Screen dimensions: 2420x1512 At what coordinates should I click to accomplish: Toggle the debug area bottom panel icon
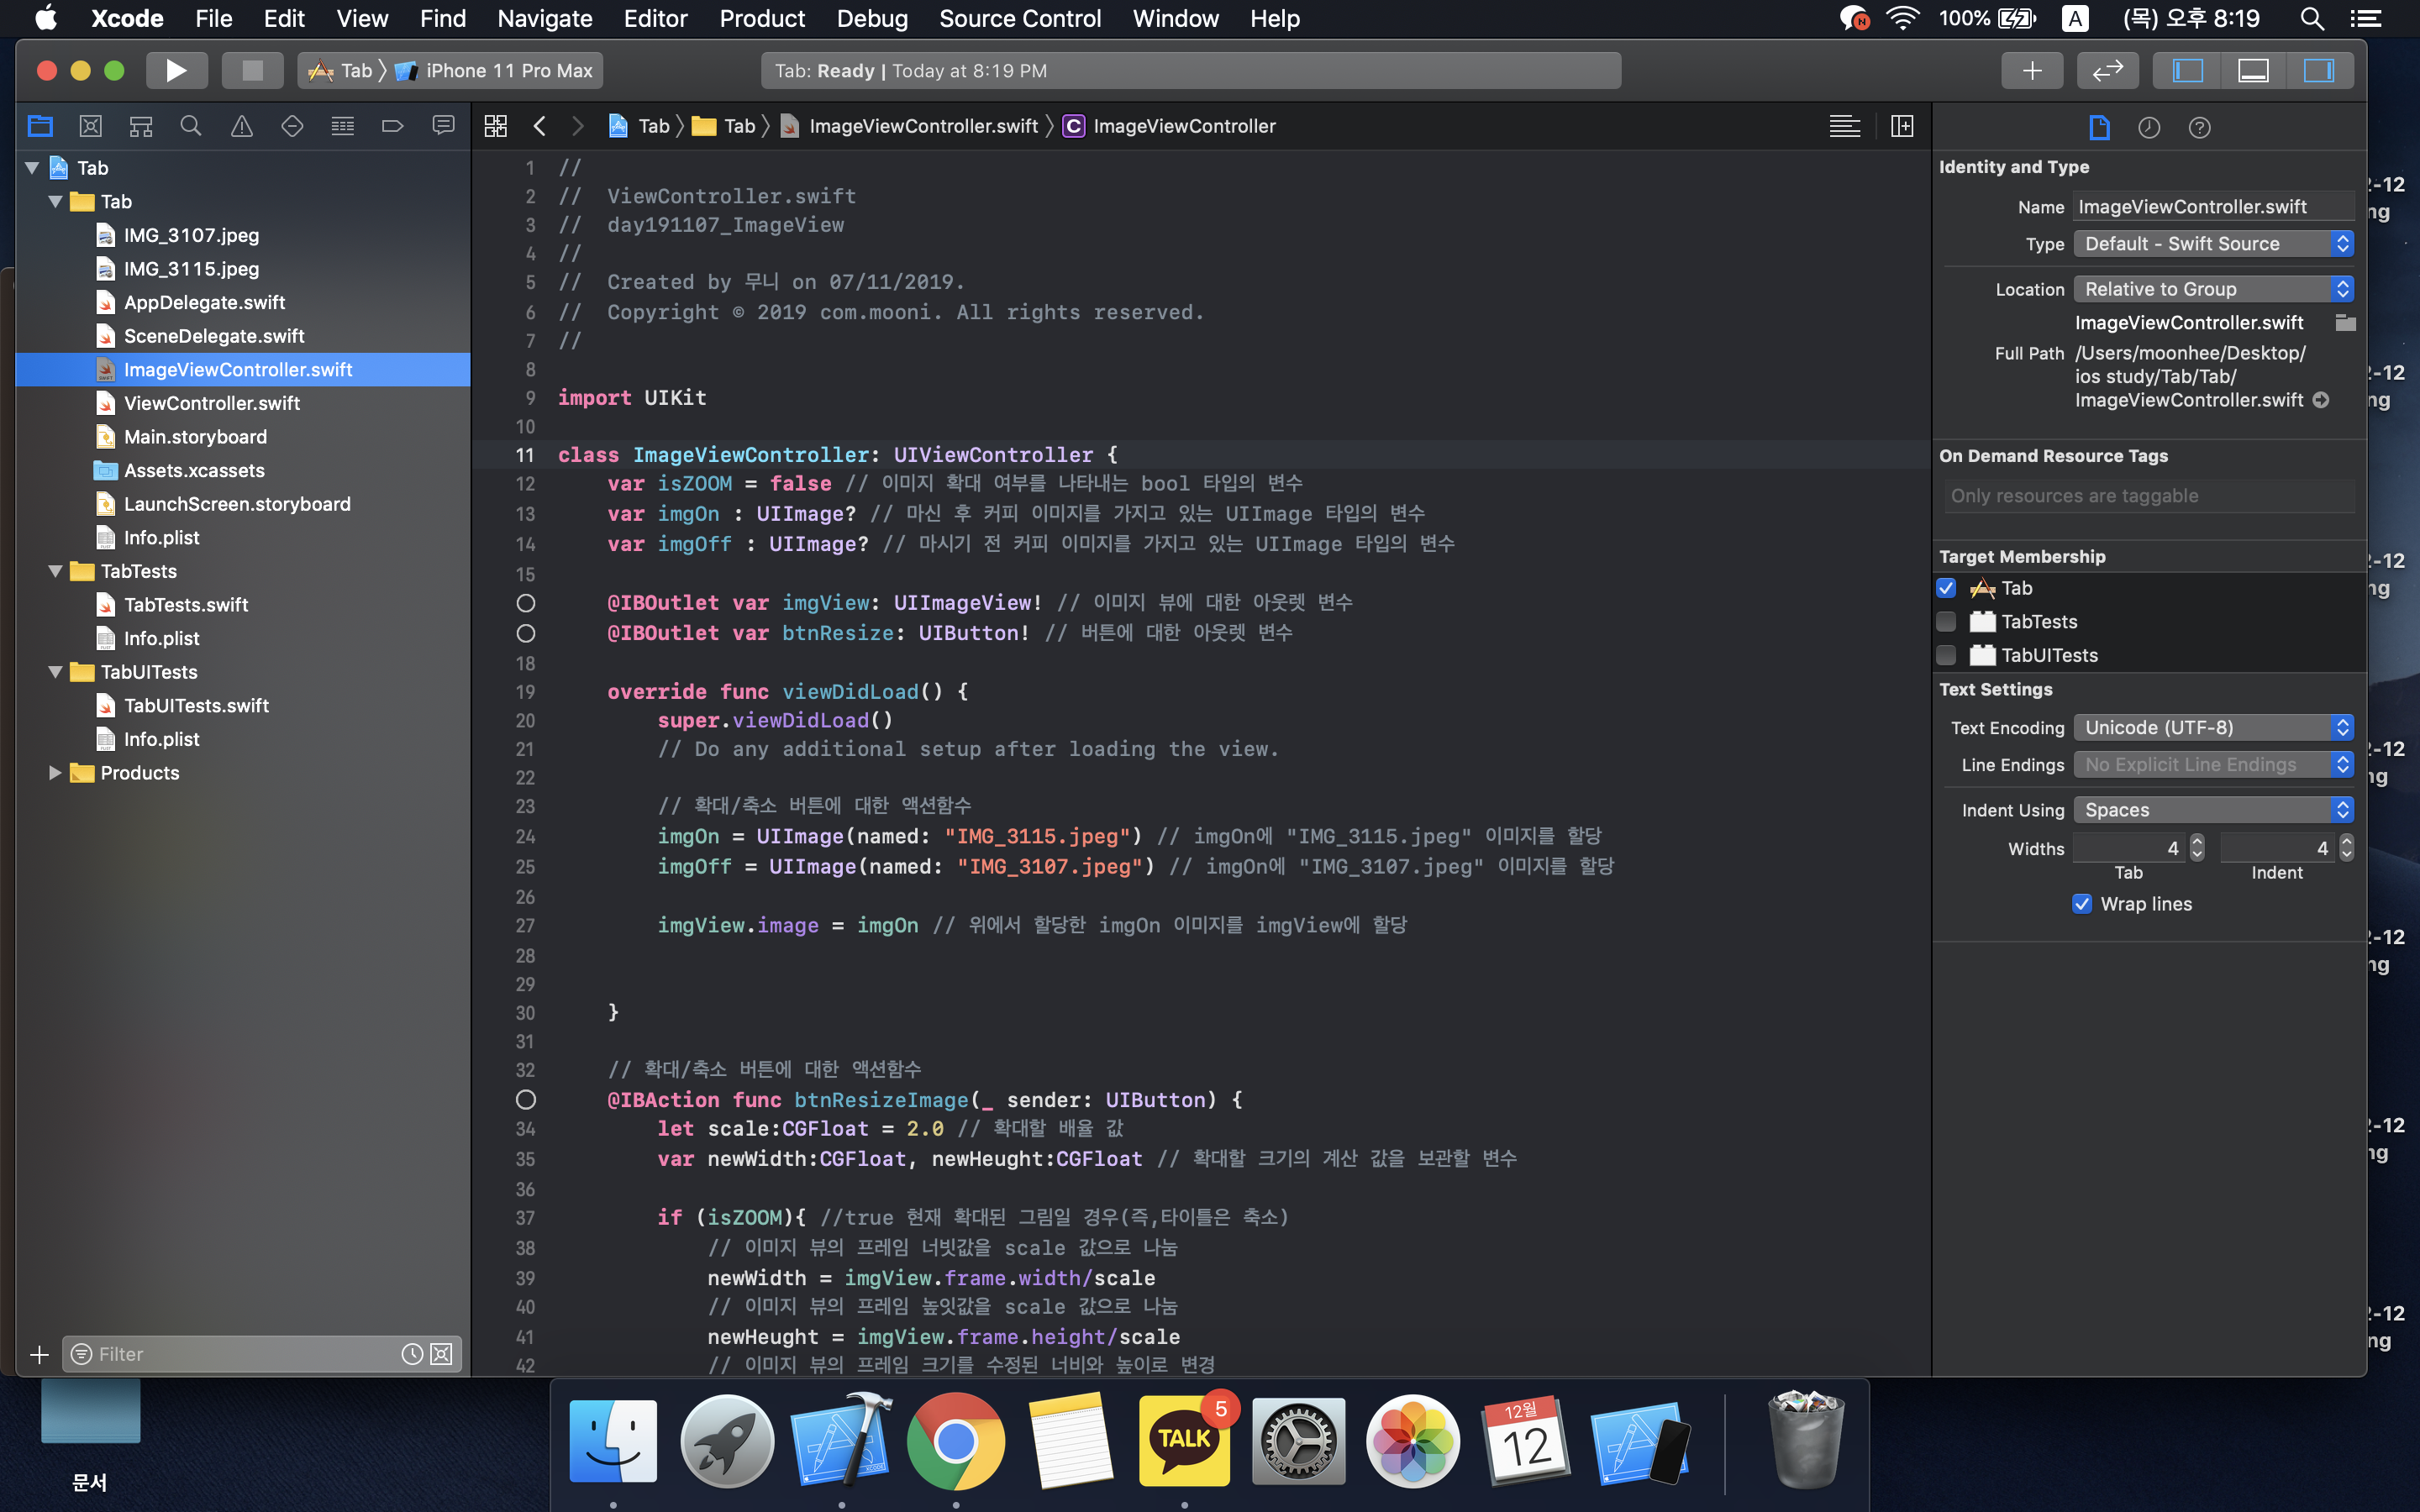tap(2253, 71)
